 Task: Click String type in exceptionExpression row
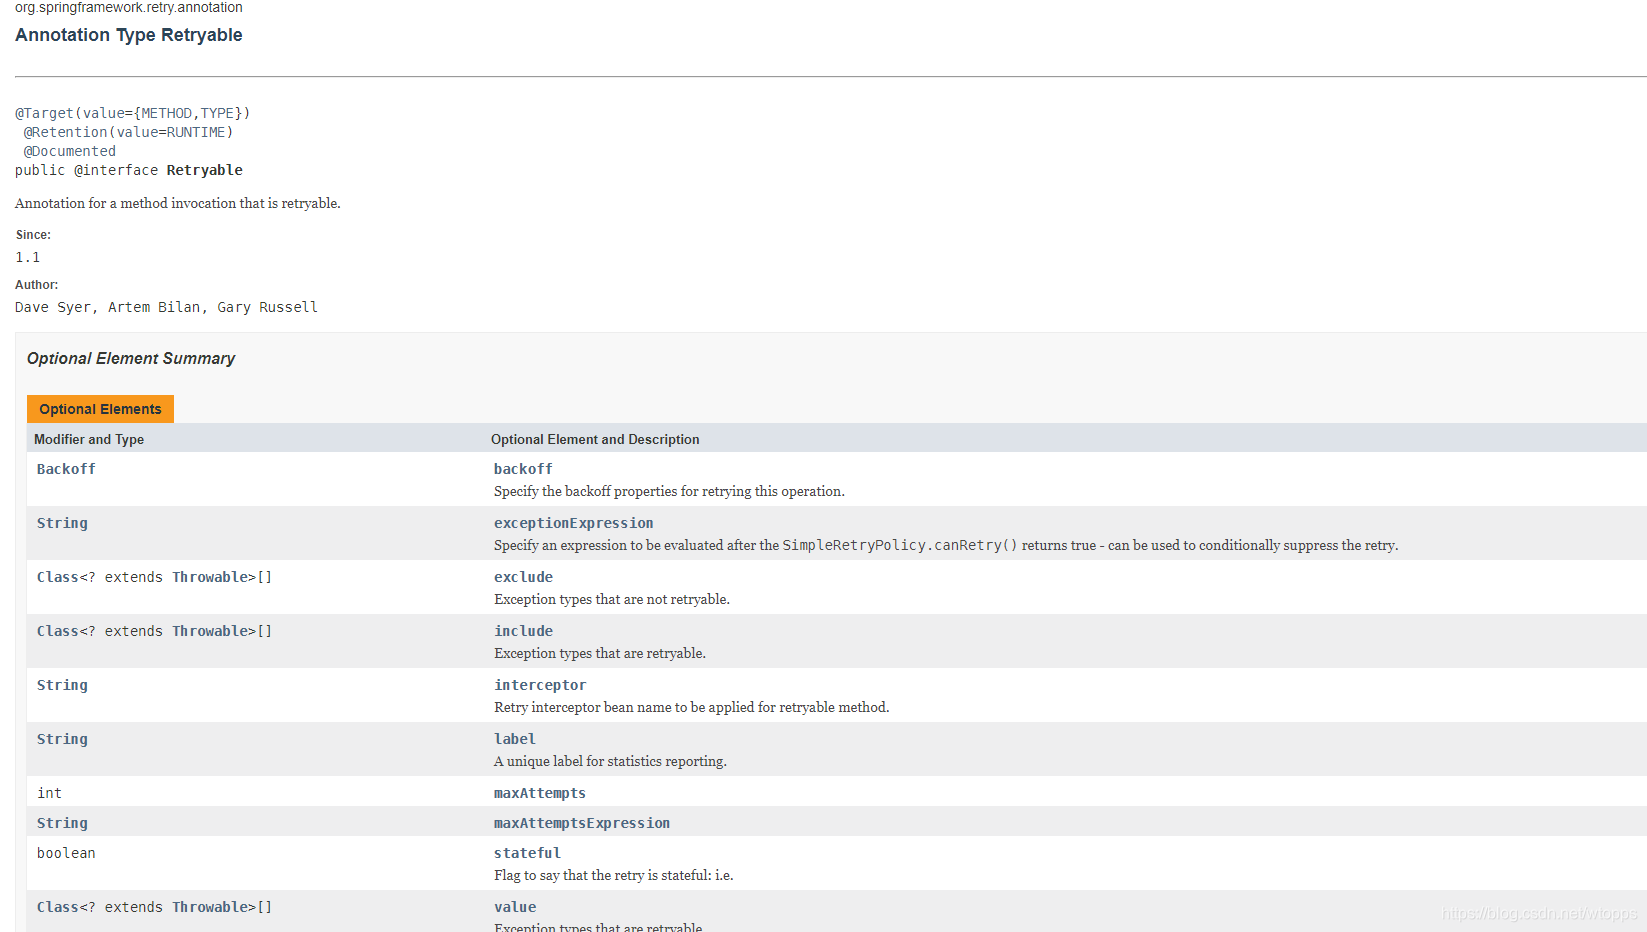point(62,523)
